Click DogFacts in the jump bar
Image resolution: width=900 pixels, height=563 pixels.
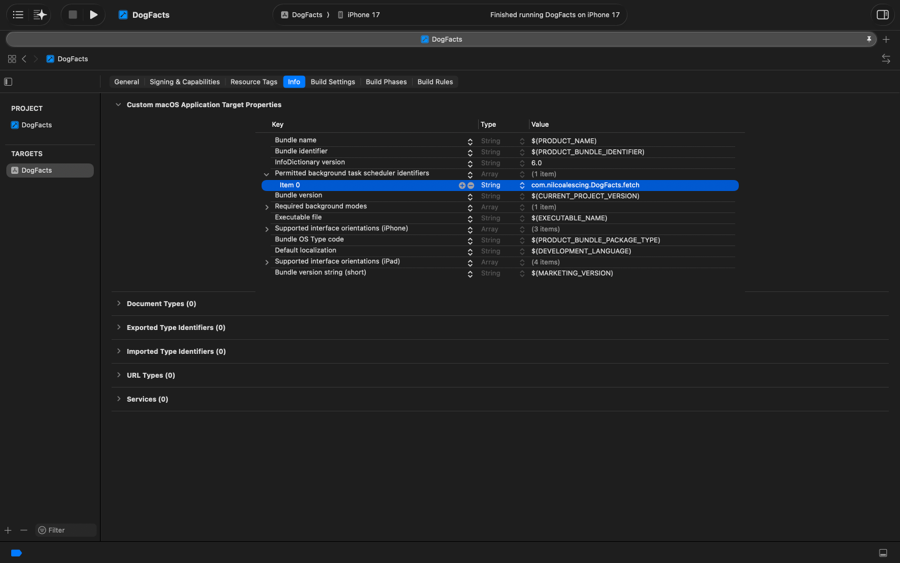click(67, 59)
